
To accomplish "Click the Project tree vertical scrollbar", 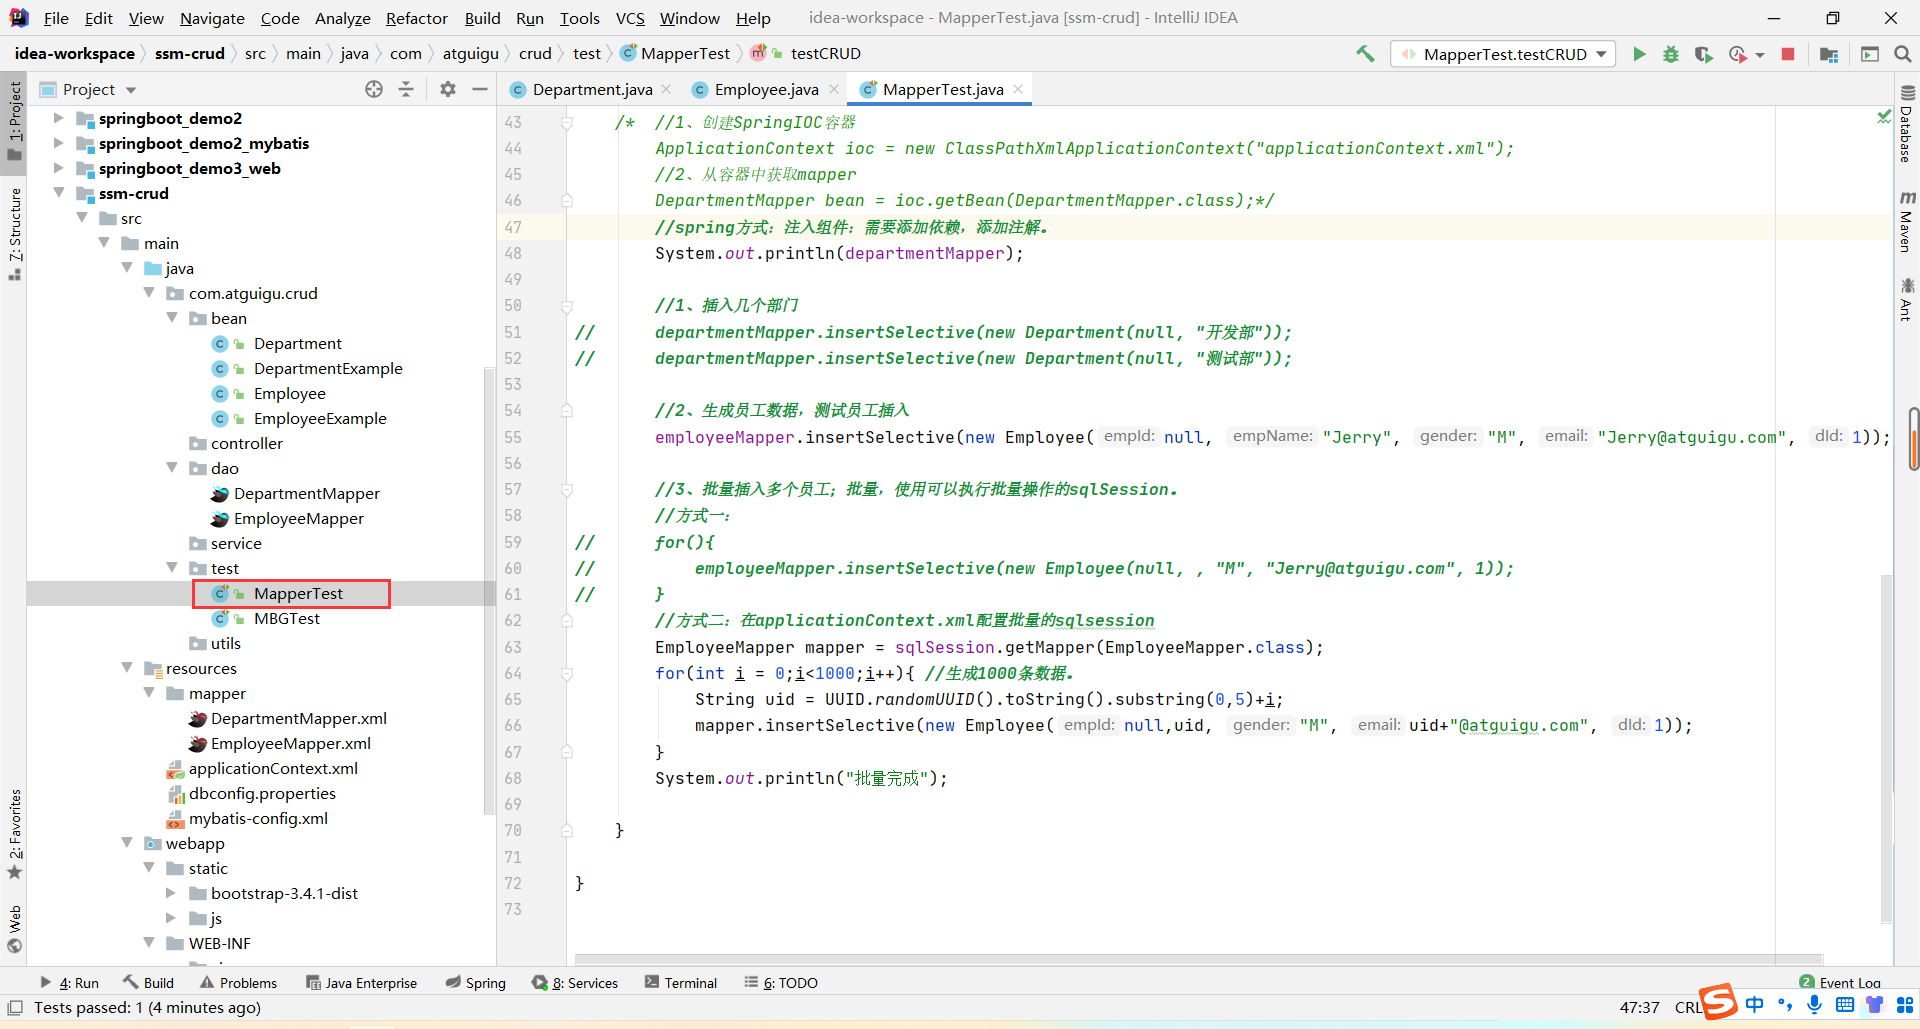I will click(489, 590).
